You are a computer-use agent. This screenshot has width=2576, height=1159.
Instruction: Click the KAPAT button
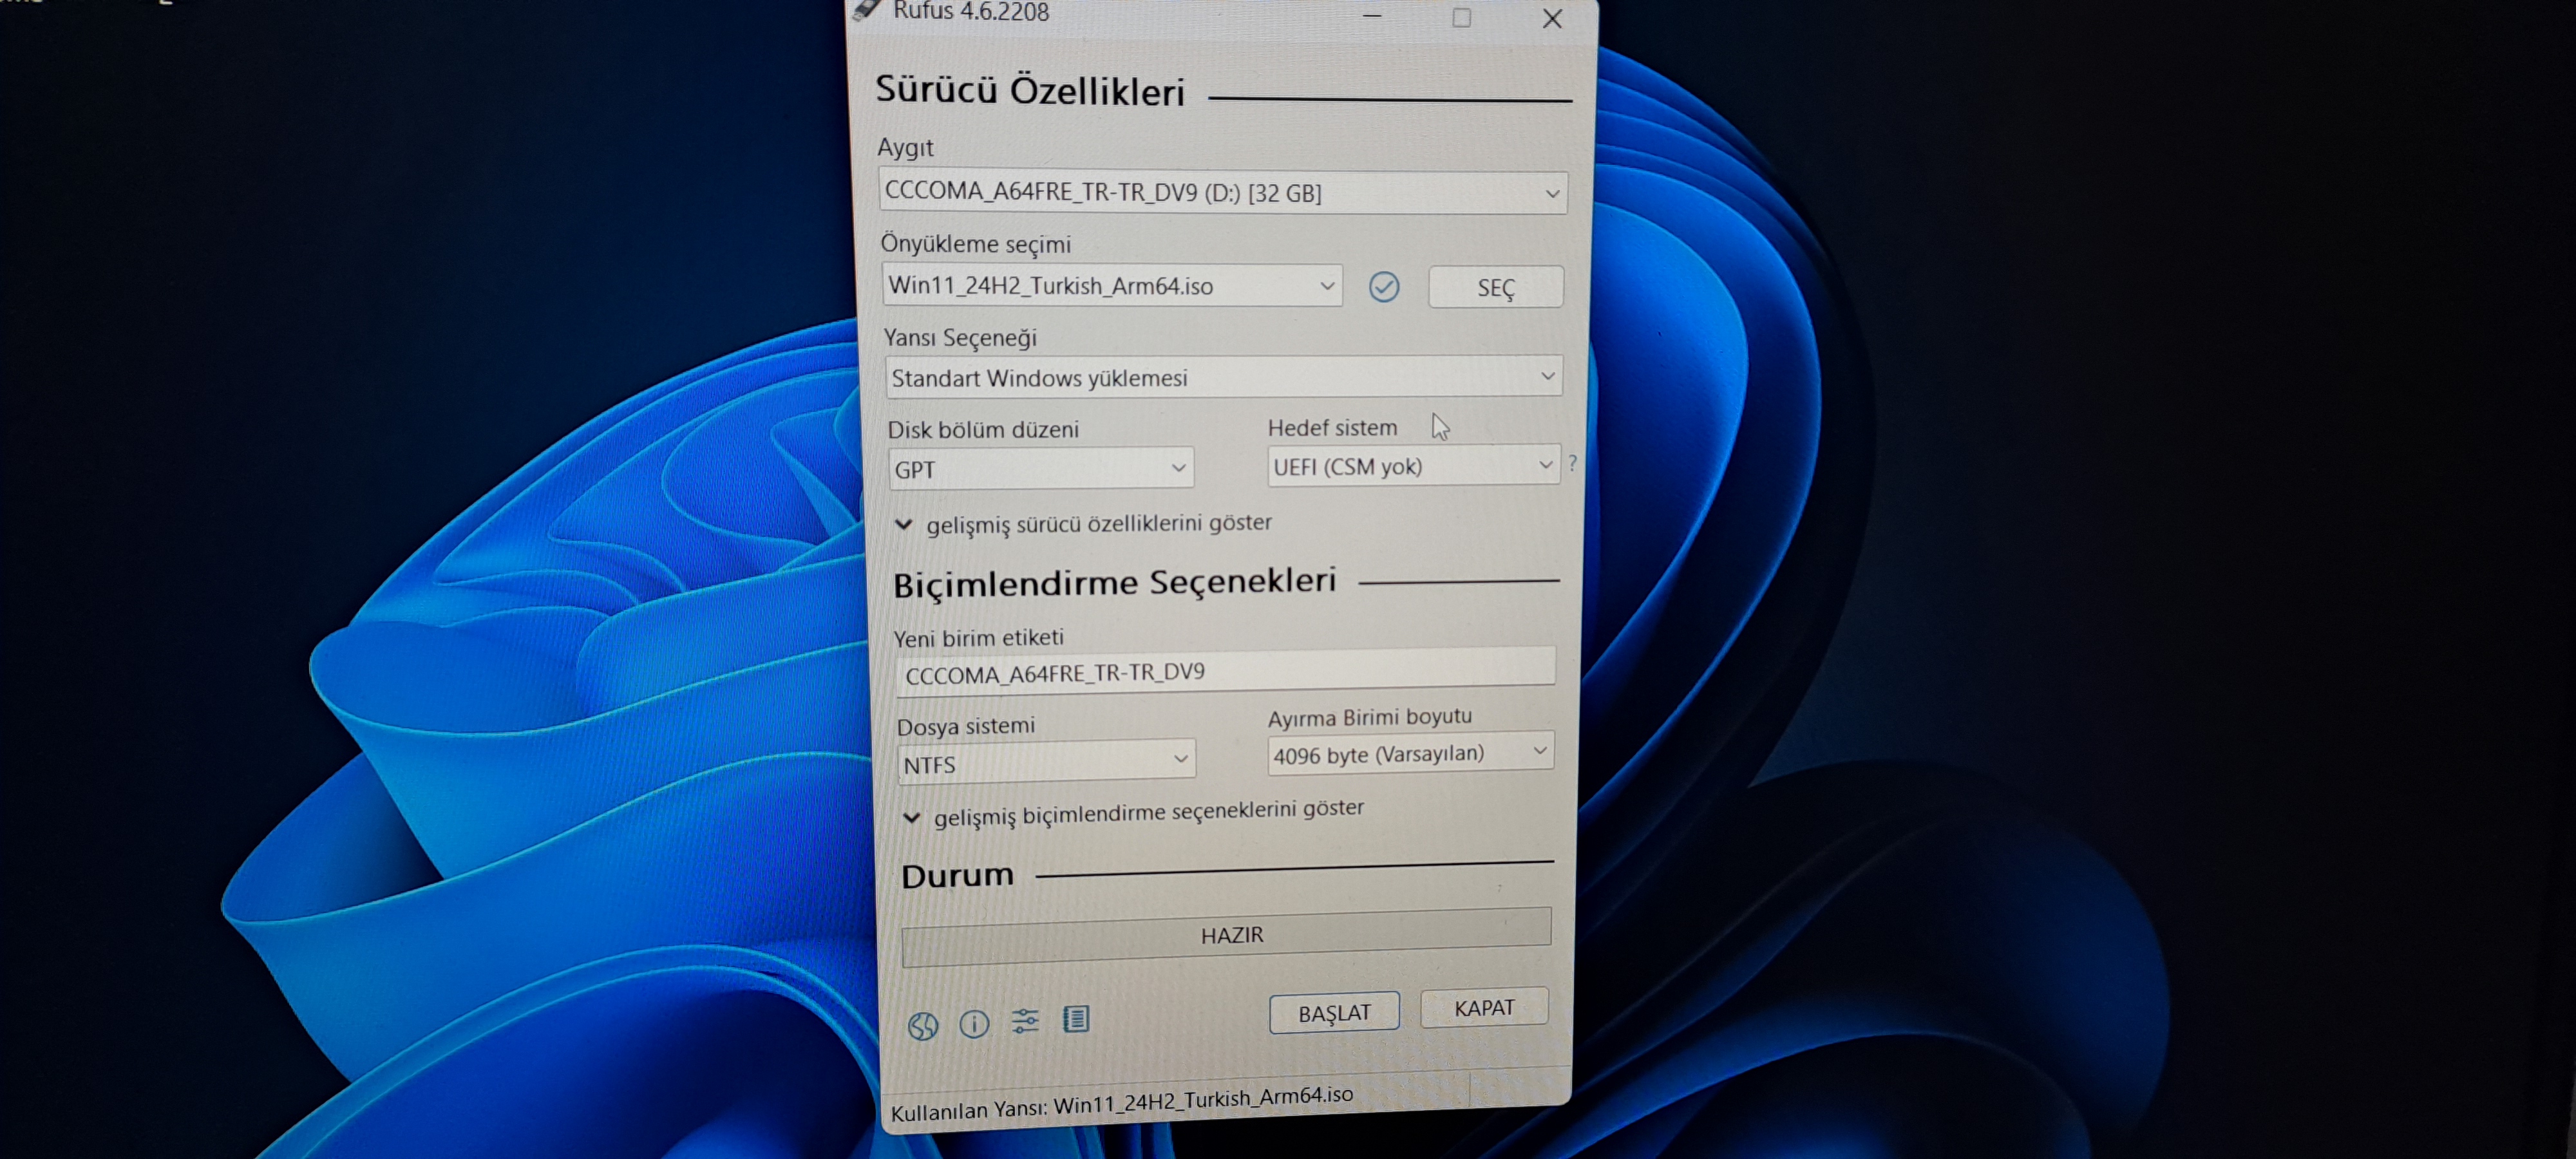tap(1484, 1007)
